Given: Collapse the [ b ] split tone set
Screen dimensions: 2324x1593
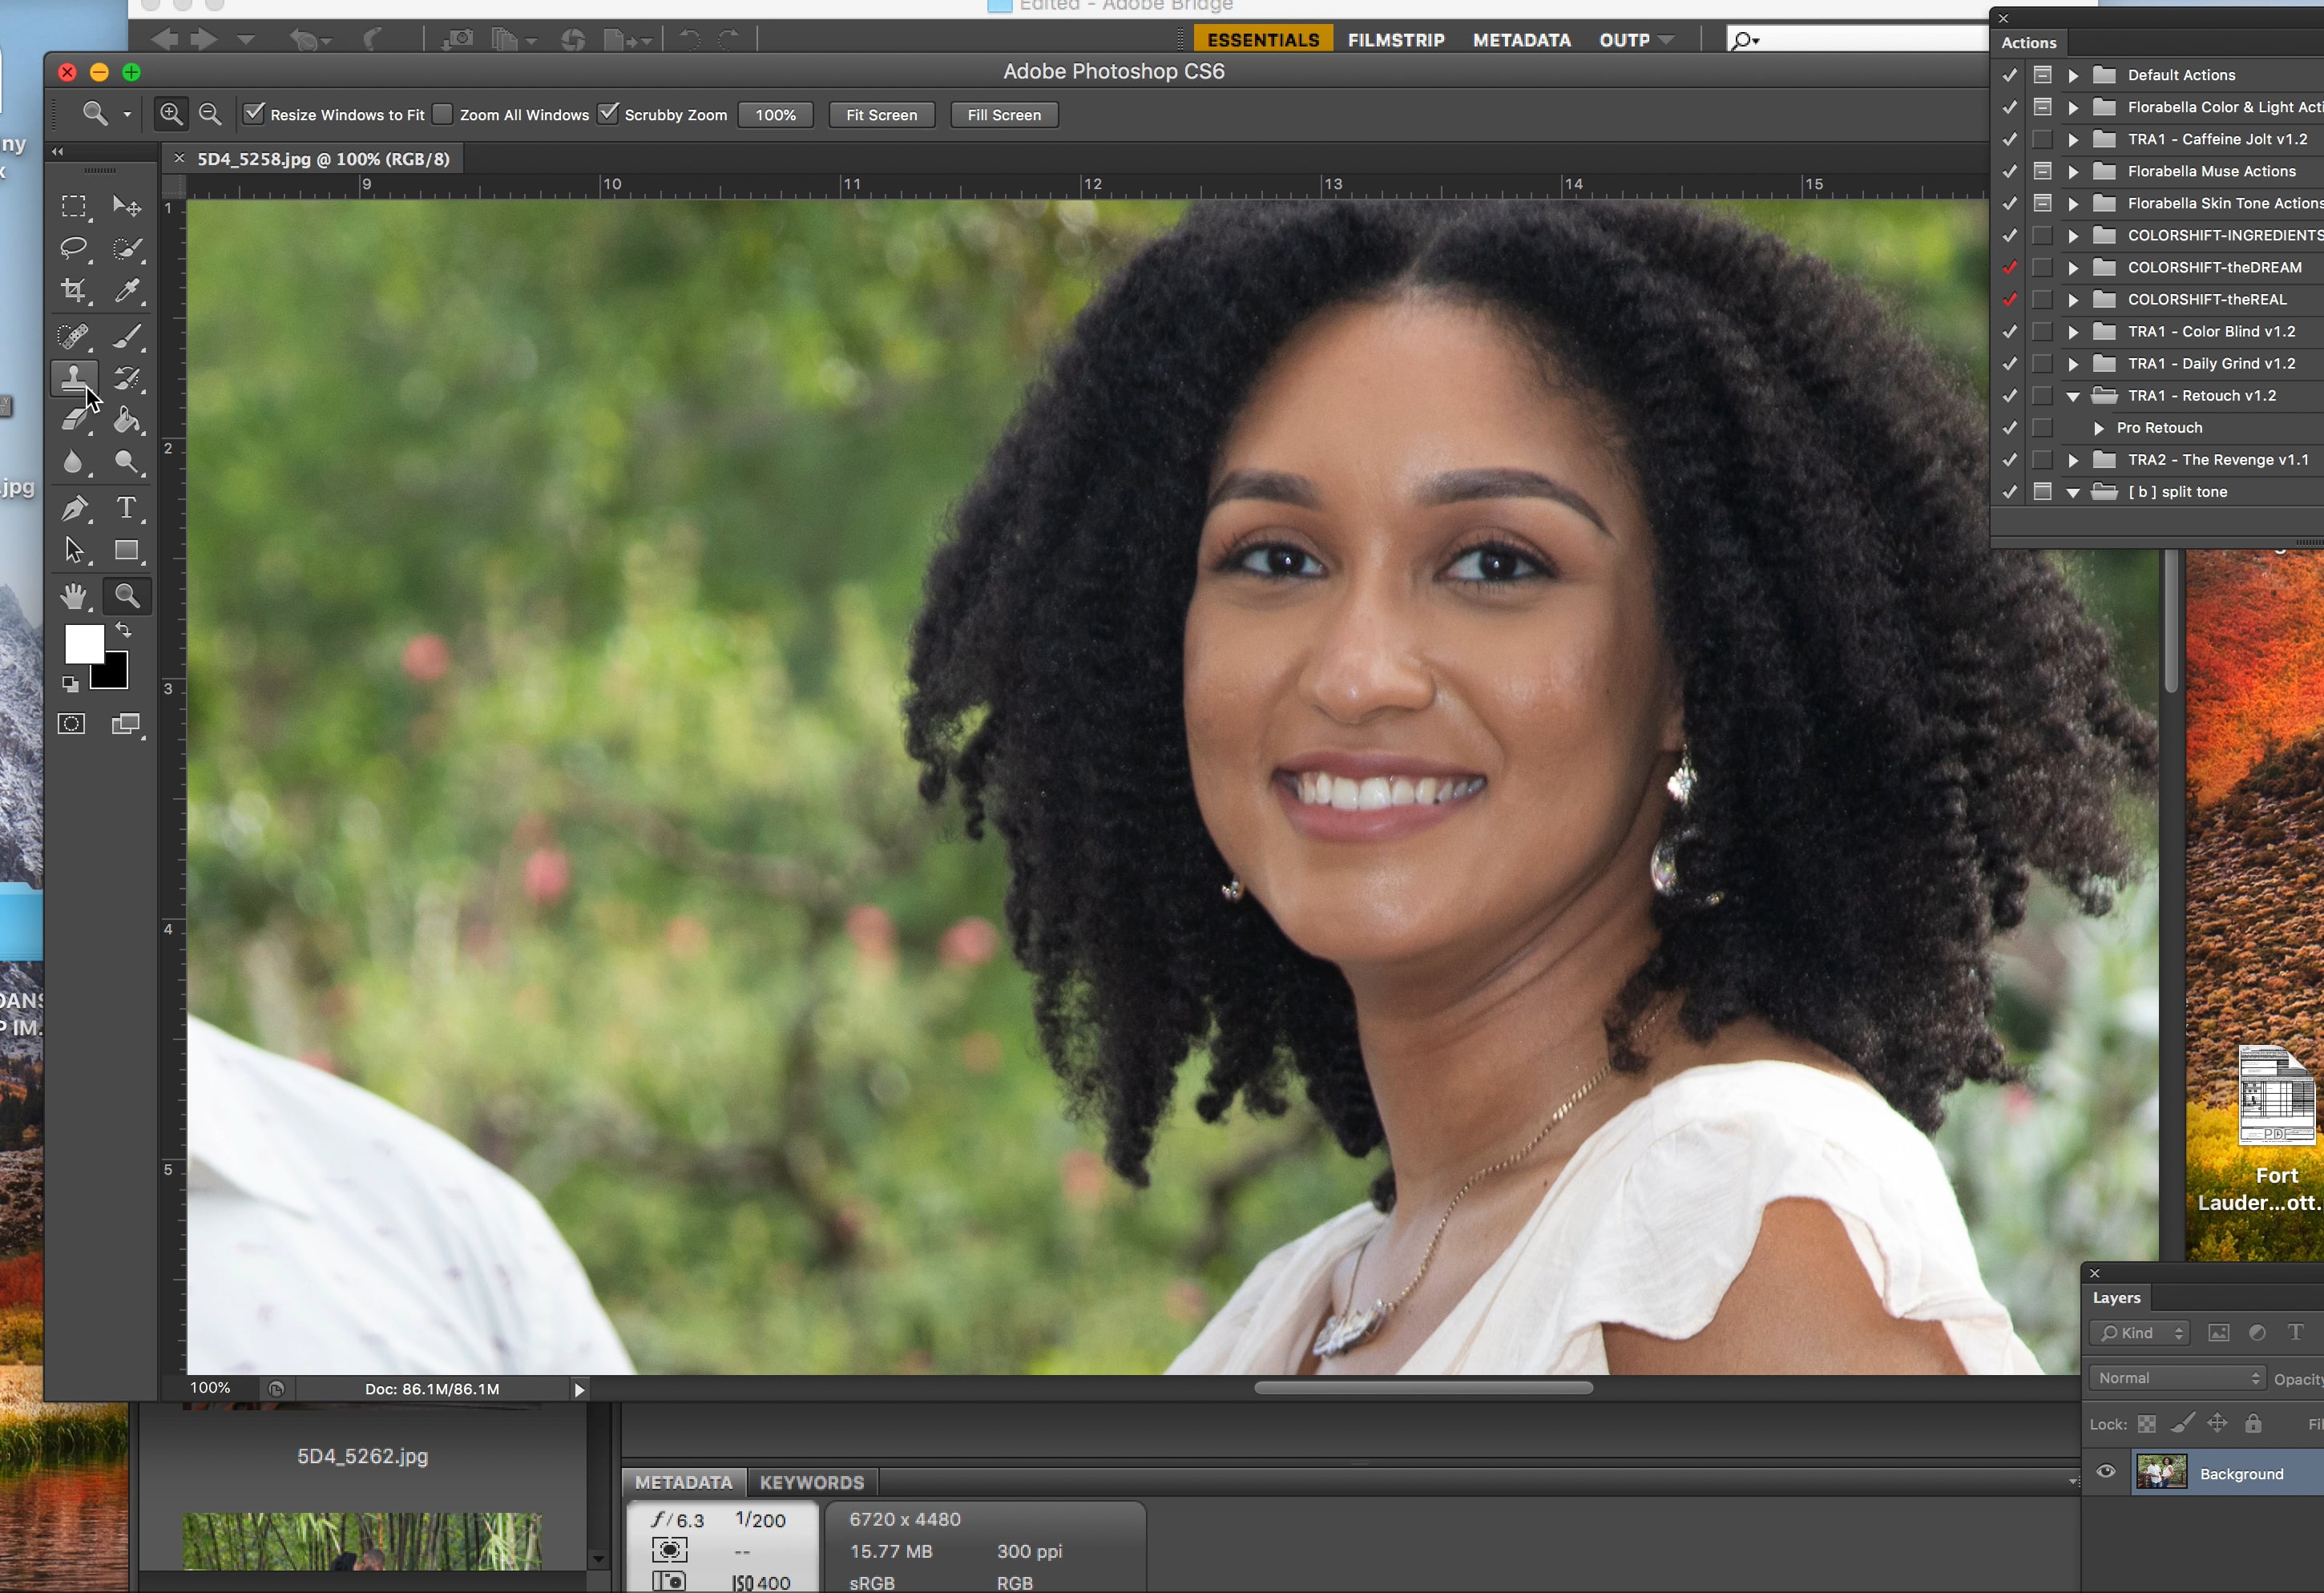Looking at the screenshot, I should [2074, 492].
